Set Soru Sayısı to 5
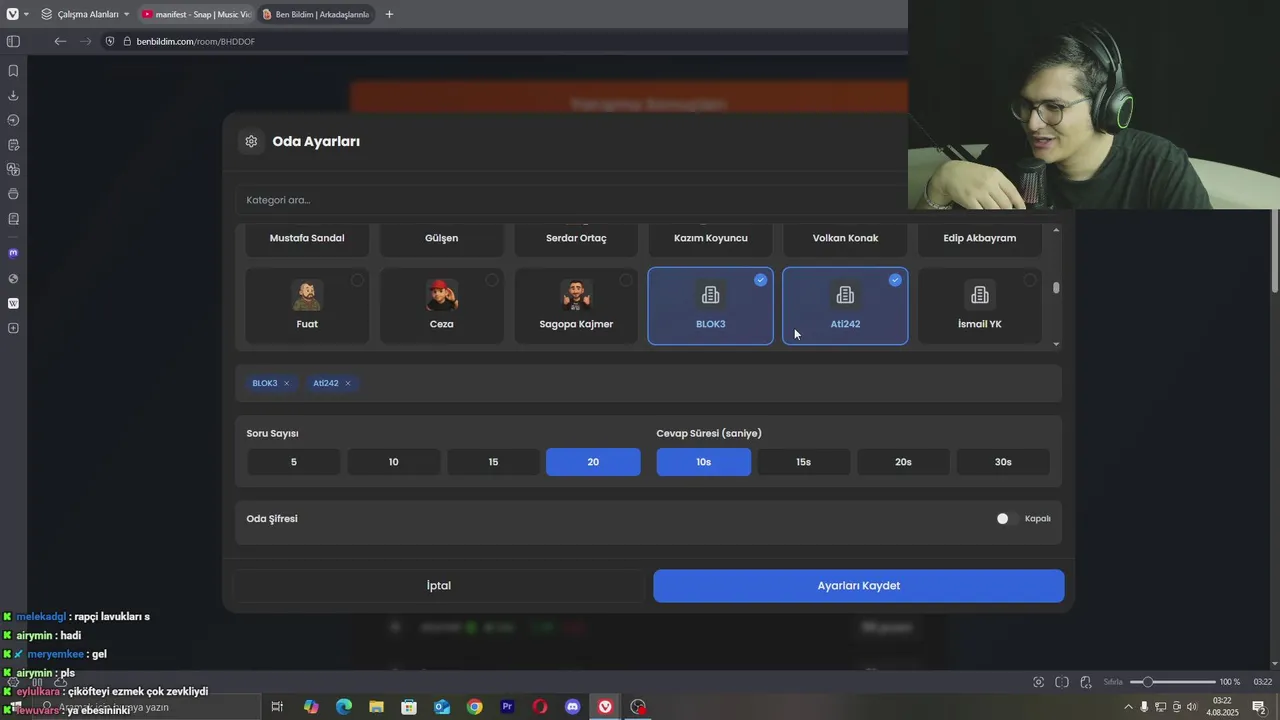 point(294,462)
